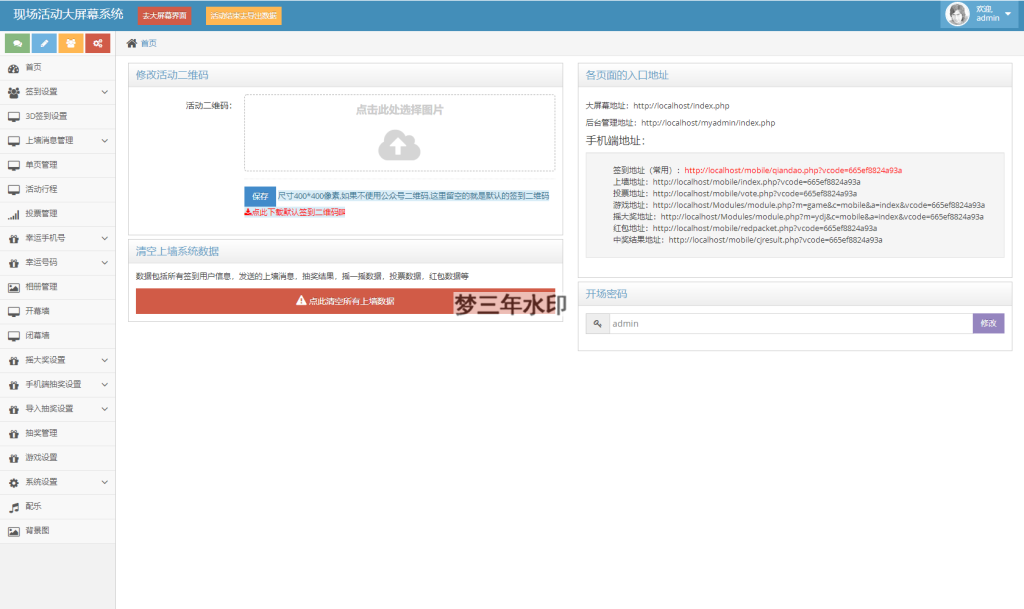
Task: Expand the 幸运手机号 menu chevron
Action: point(104,238)
